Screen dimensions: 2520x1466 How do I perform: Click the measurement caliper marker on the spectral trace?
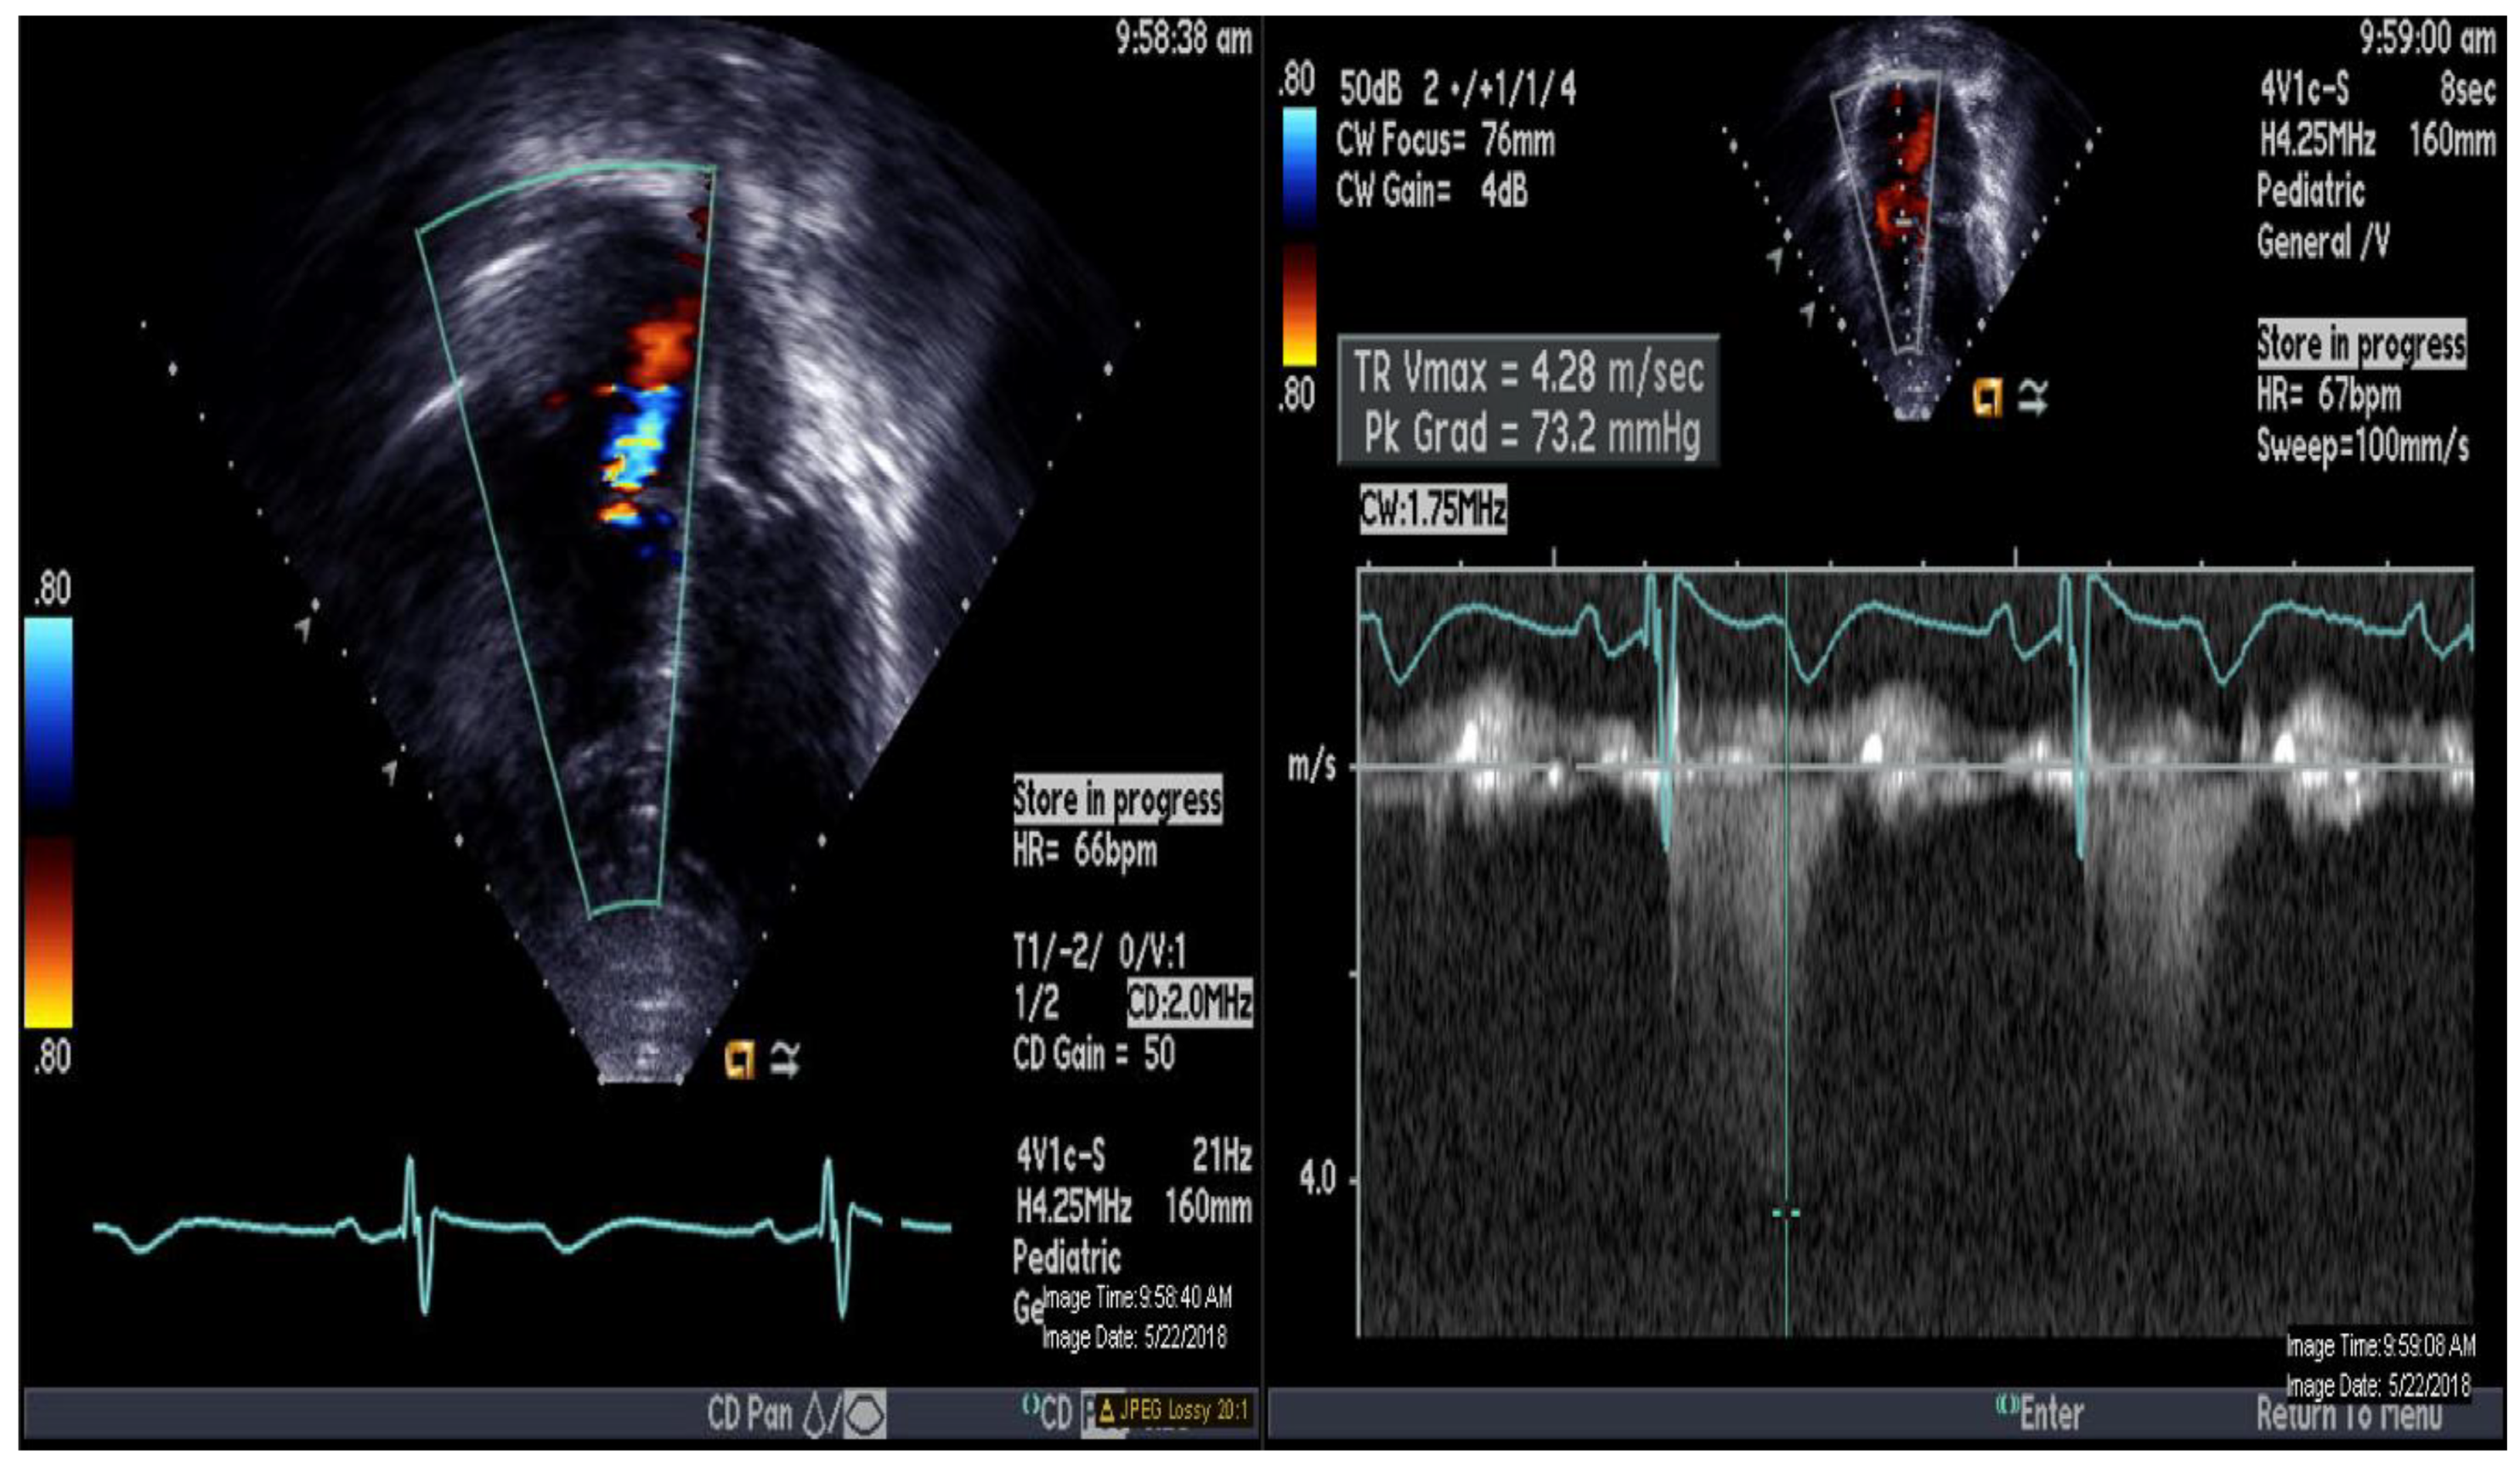pyautogui.click(x=1786, y=1213)
